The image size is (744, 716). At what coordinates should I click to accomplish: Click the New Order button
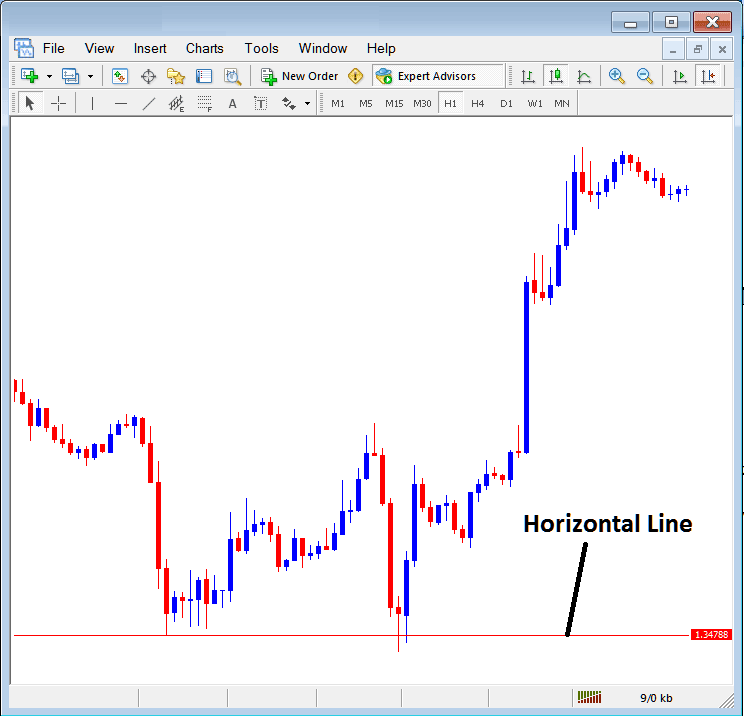[299, 76]
